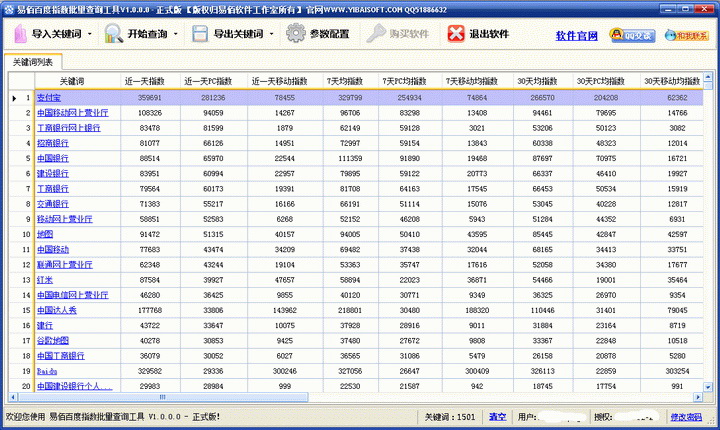Screen dimensions: 720x430
Task: Open the 建设银行 keyword link
Action: click(x=53, y=174)
